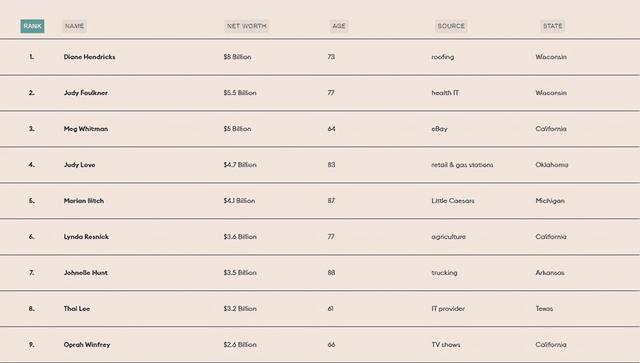Screen dimensions: 640x363
Task: Select Johnelle Hunt name entry
Action: (86, 273)
